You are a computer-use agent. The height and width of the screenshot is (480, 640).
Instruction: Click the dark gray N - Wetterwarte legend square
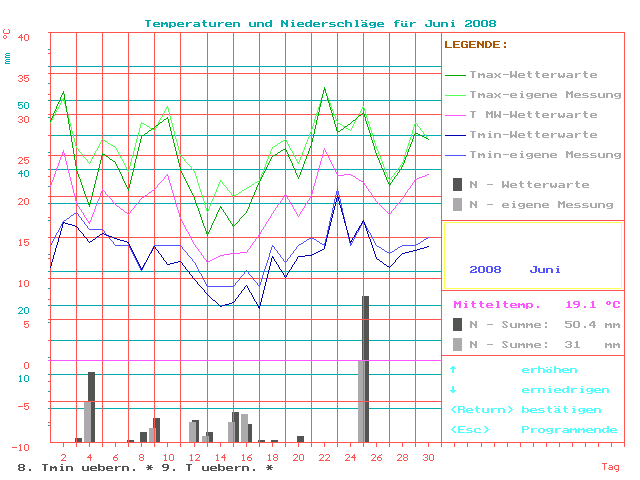(458, 184)
